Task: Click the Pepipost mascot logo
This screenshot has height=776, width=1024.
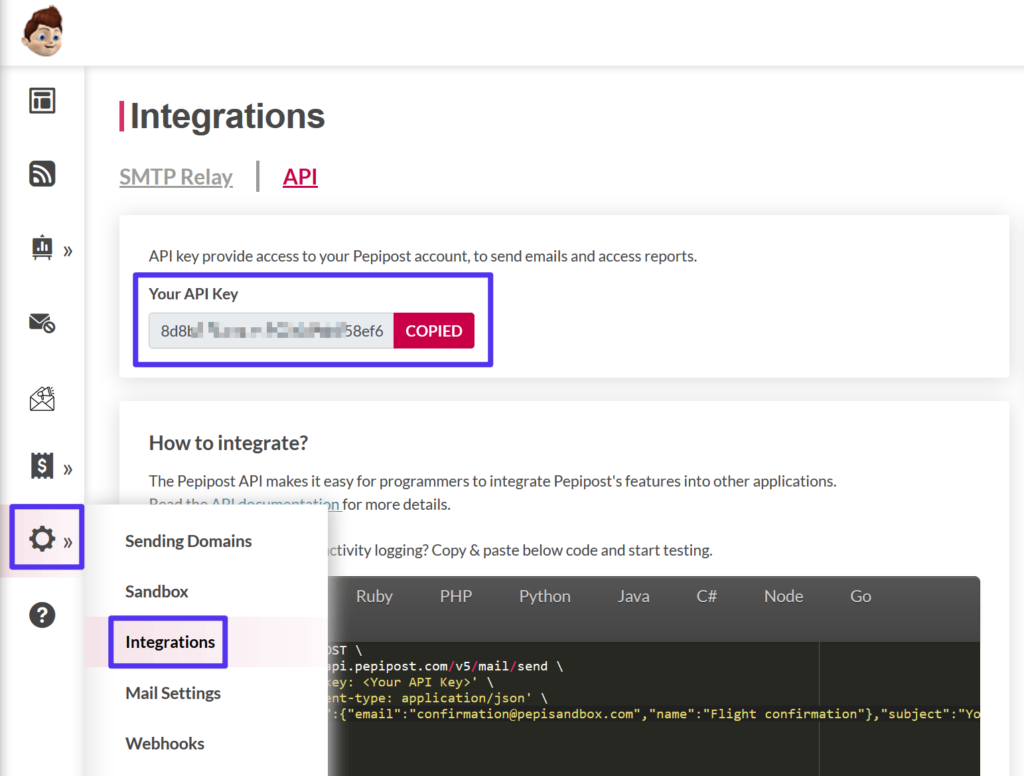Action: 43,31
